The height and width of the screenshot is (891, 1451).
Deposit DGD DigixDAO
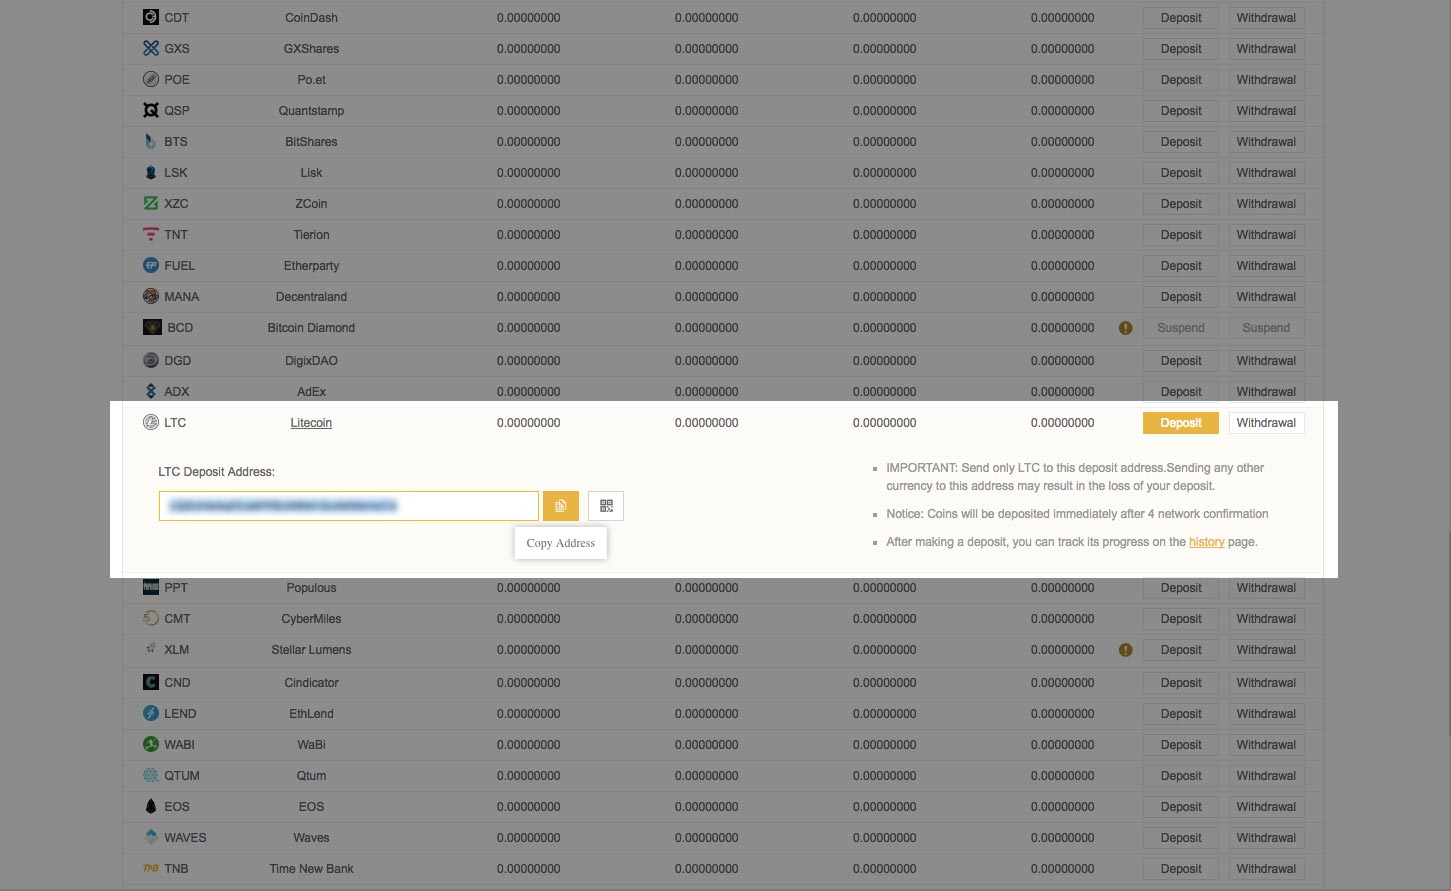click(x=1181, y=361)
